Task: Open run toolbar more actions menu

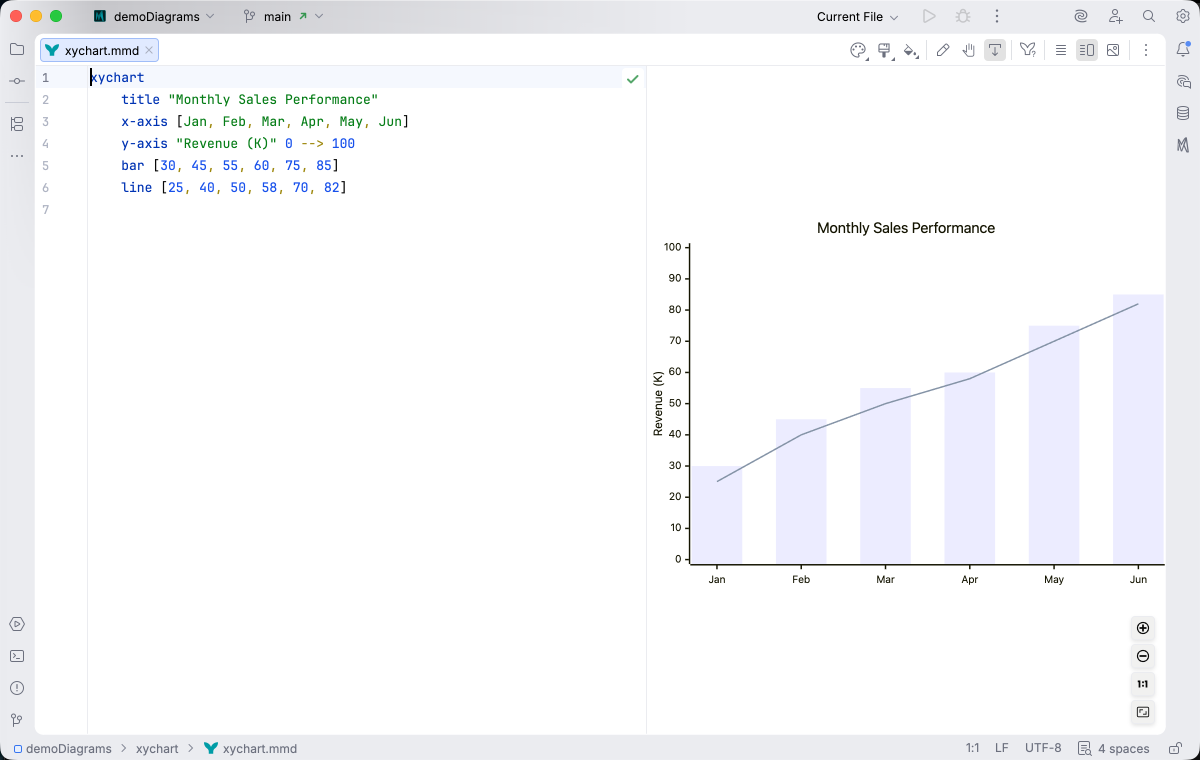Action: pos(997,16)
